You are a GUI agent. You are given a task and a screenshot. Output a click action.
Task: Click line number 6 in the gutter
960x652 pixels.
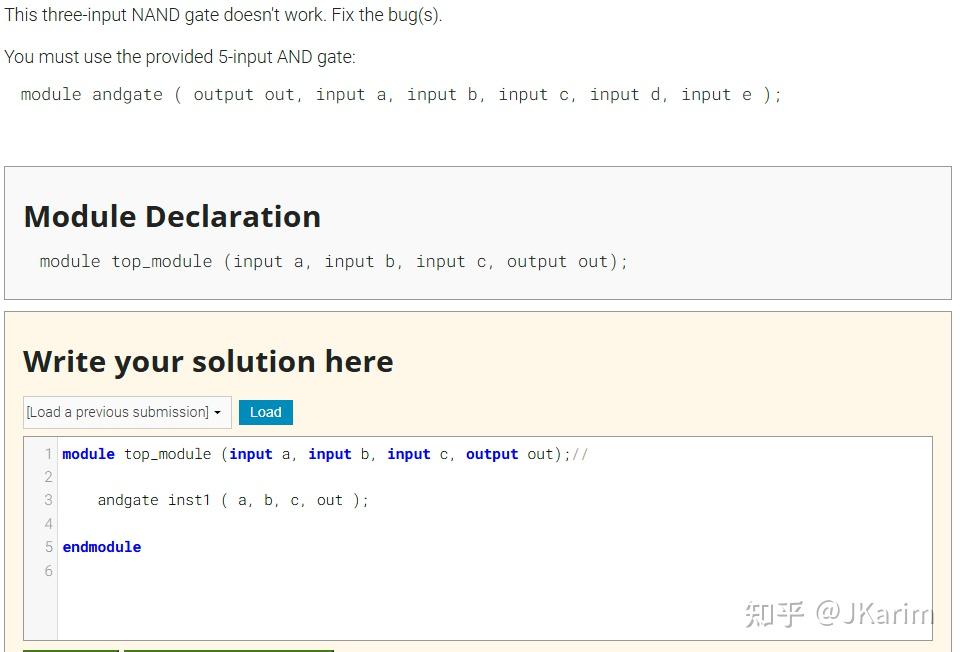pyautogui.click(x=48, y=570)
